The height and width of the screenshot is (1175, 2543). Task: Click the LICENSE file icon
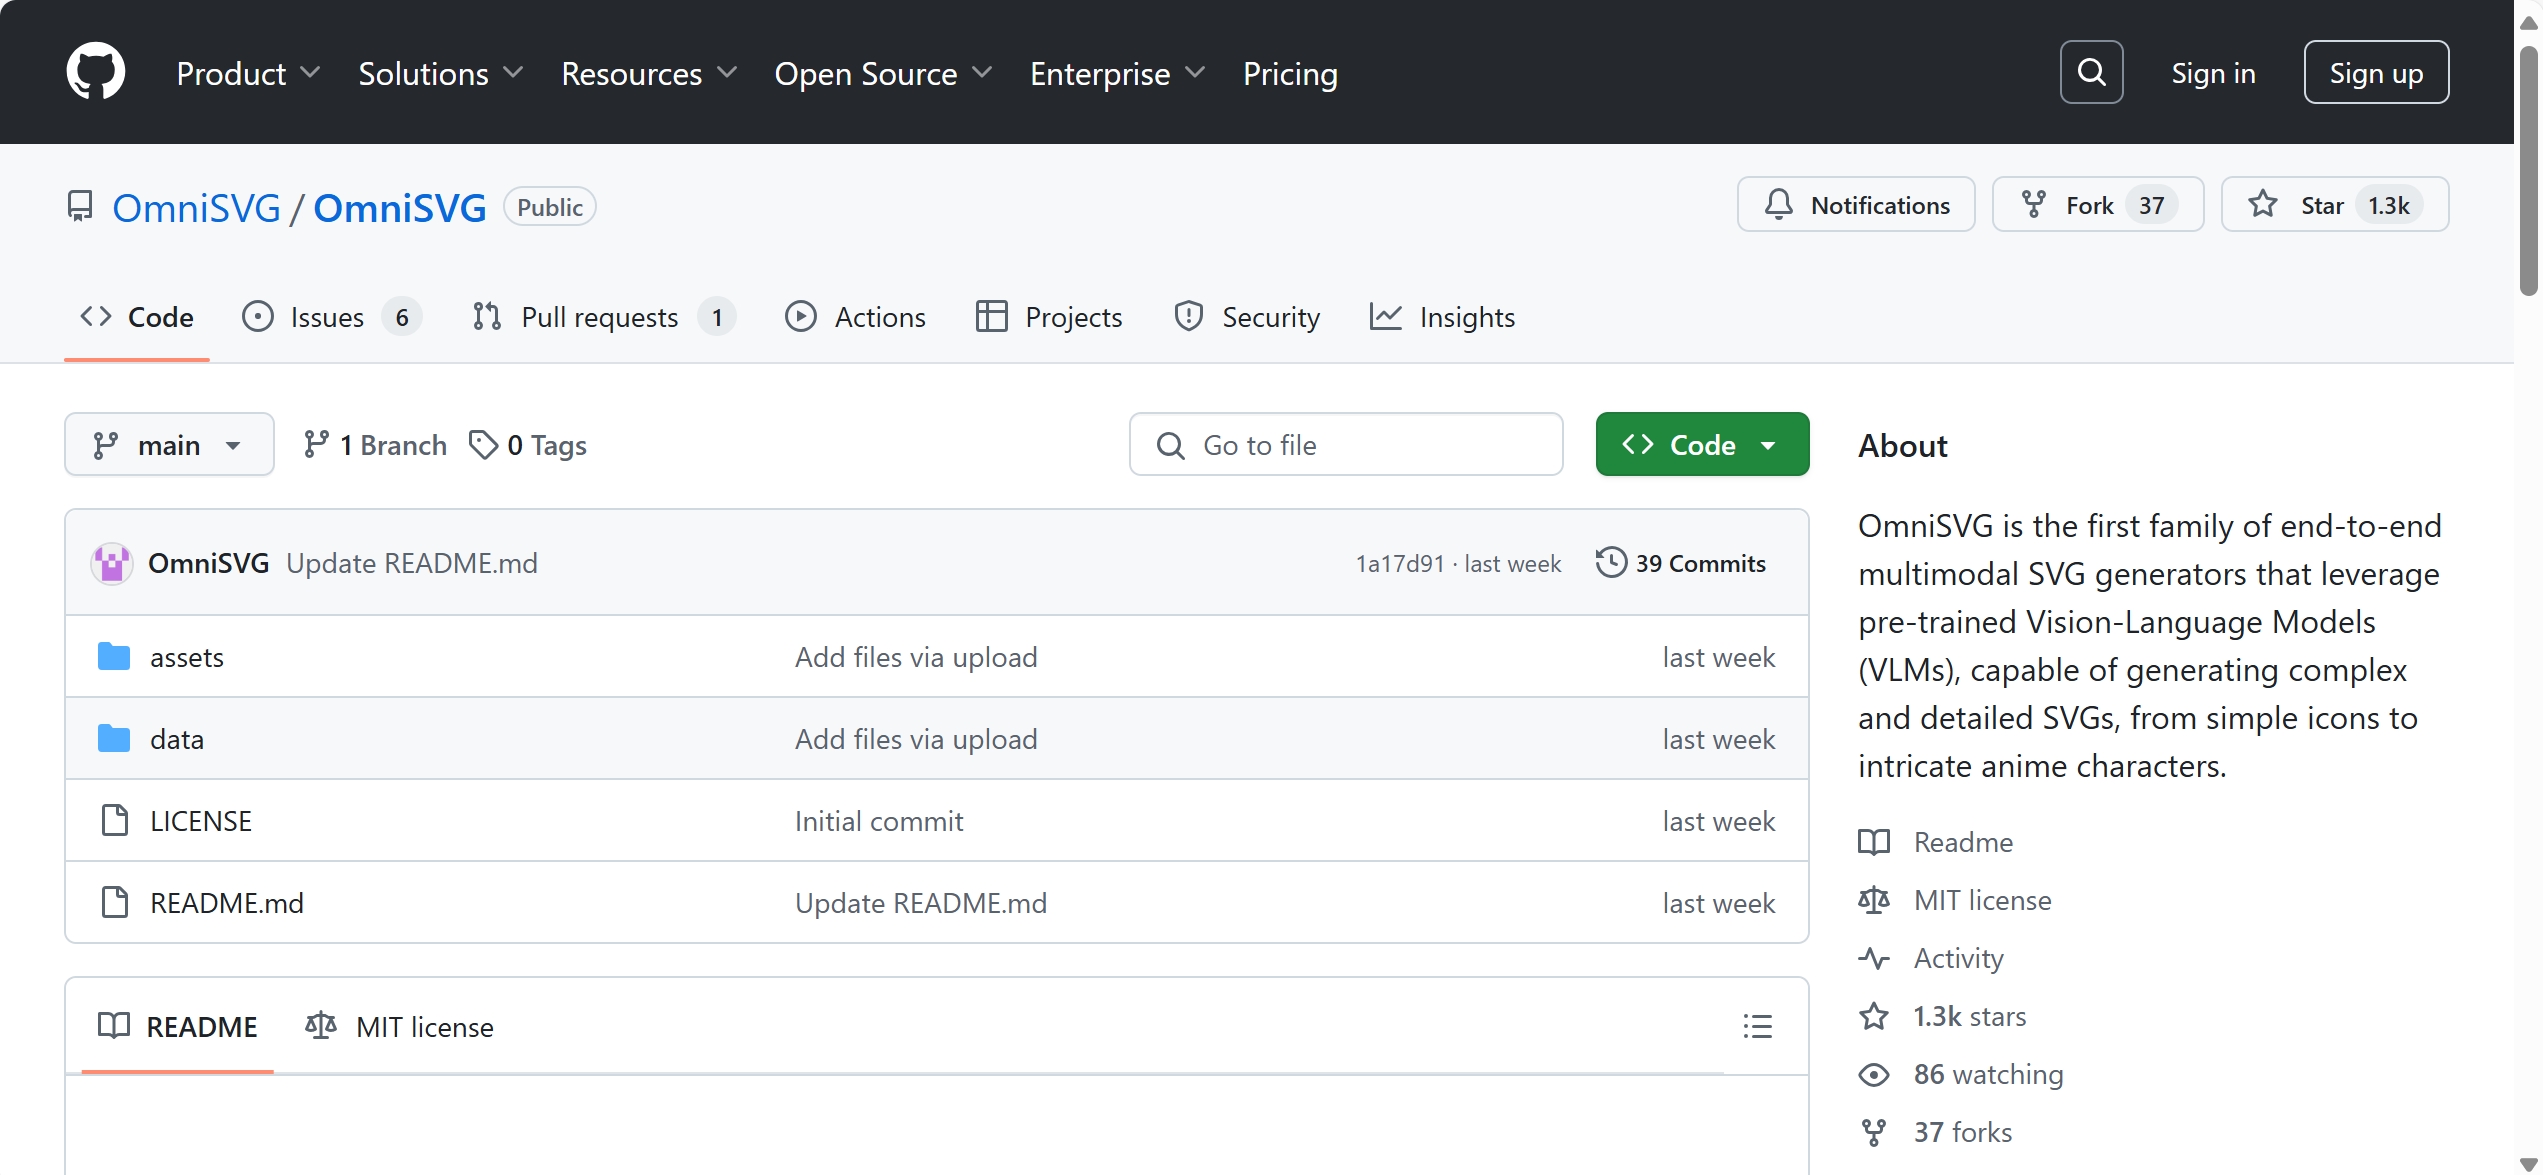point(115,821)
